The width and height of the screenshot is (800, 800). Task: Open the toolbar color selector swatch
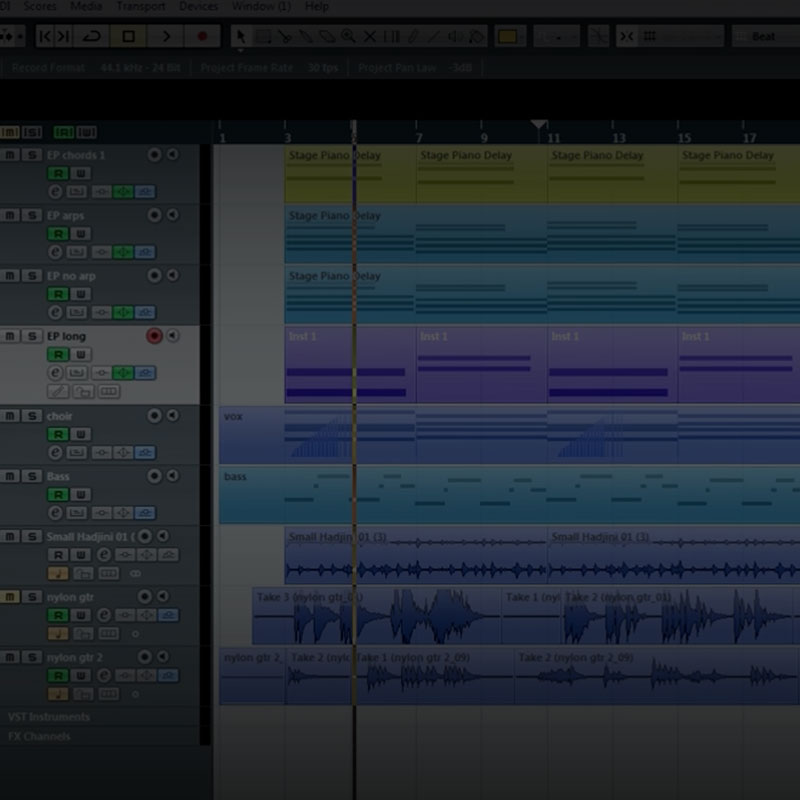click(x=508, y=37)
